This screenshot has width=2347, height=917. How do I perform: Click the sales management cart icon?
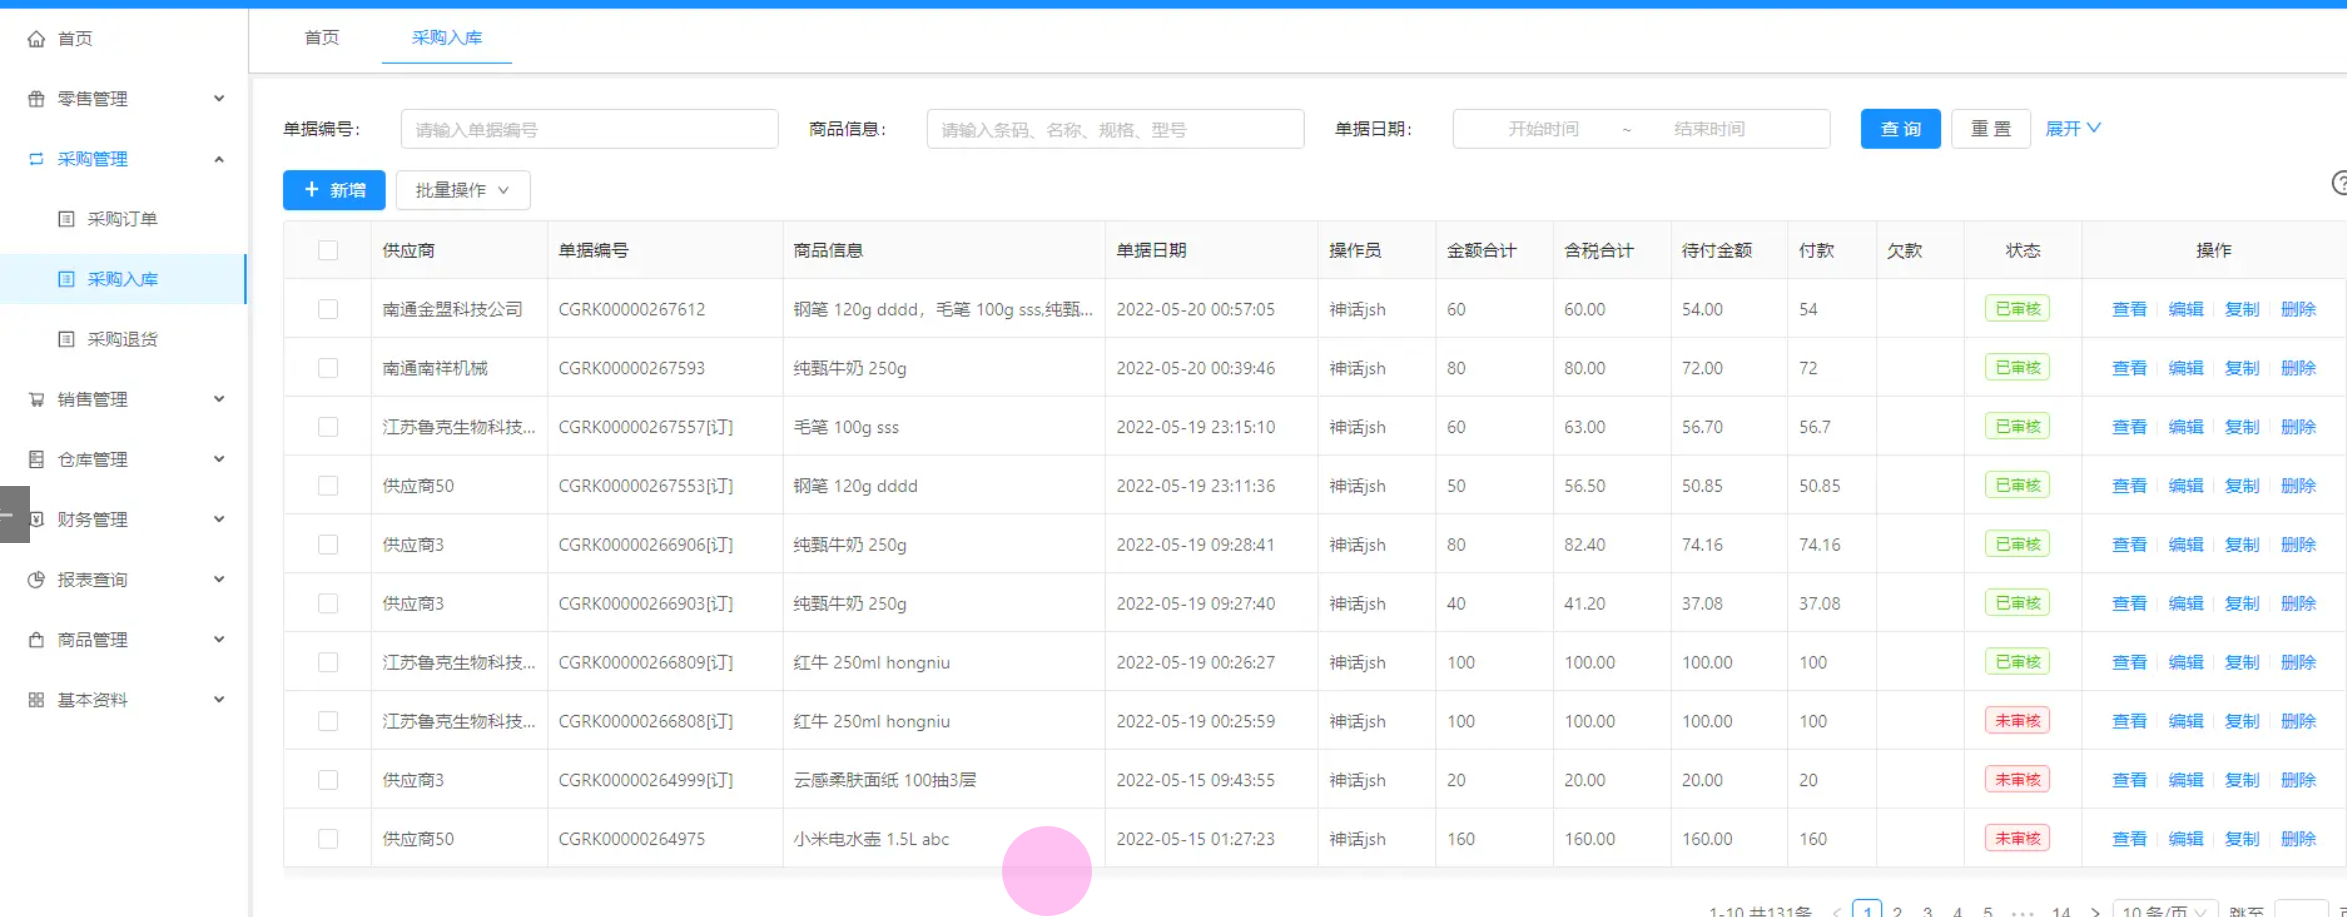click(36, 399)
